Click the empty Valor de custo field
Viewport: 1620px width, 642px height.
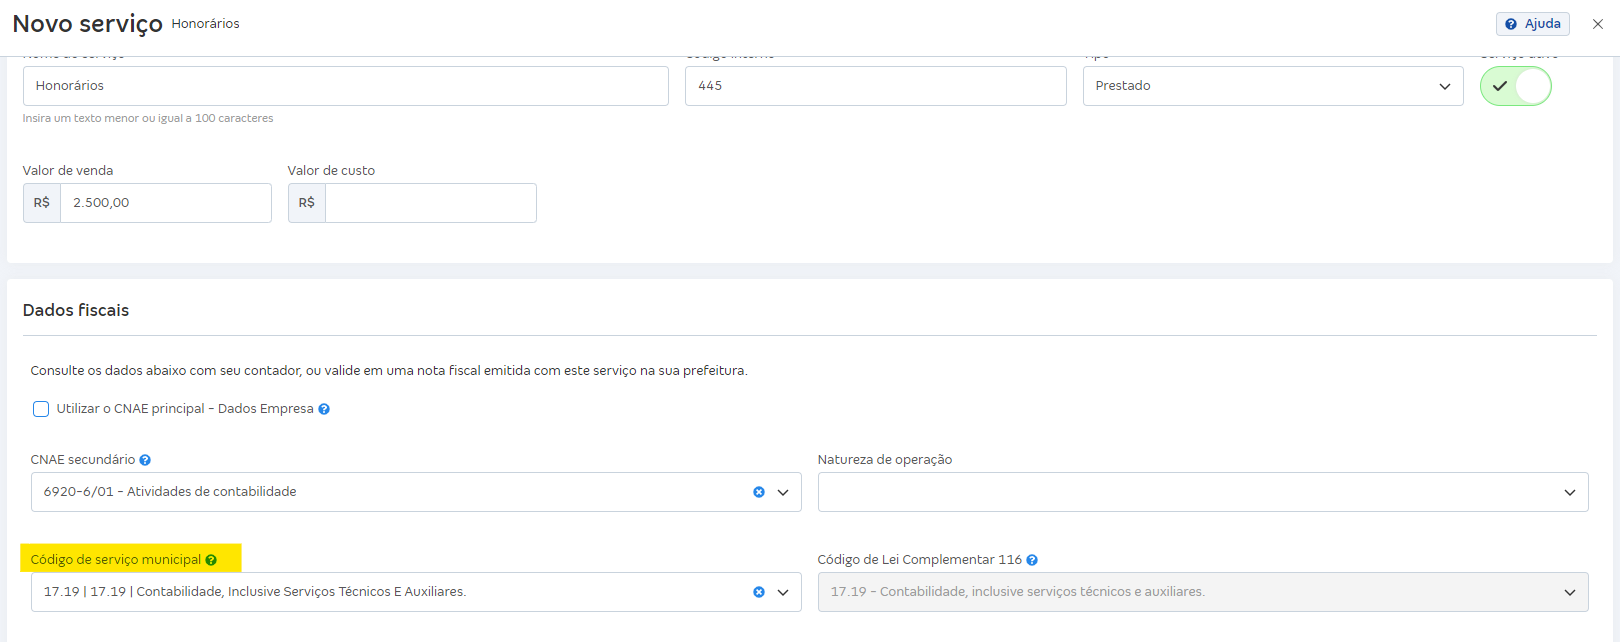[x=430, y=203]
